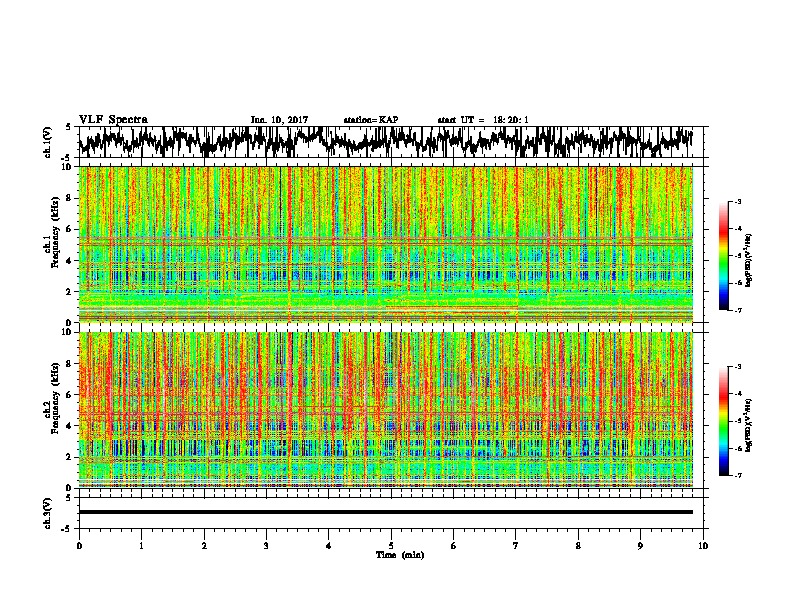Click the ch.3(V) axis label

[48, 513]
